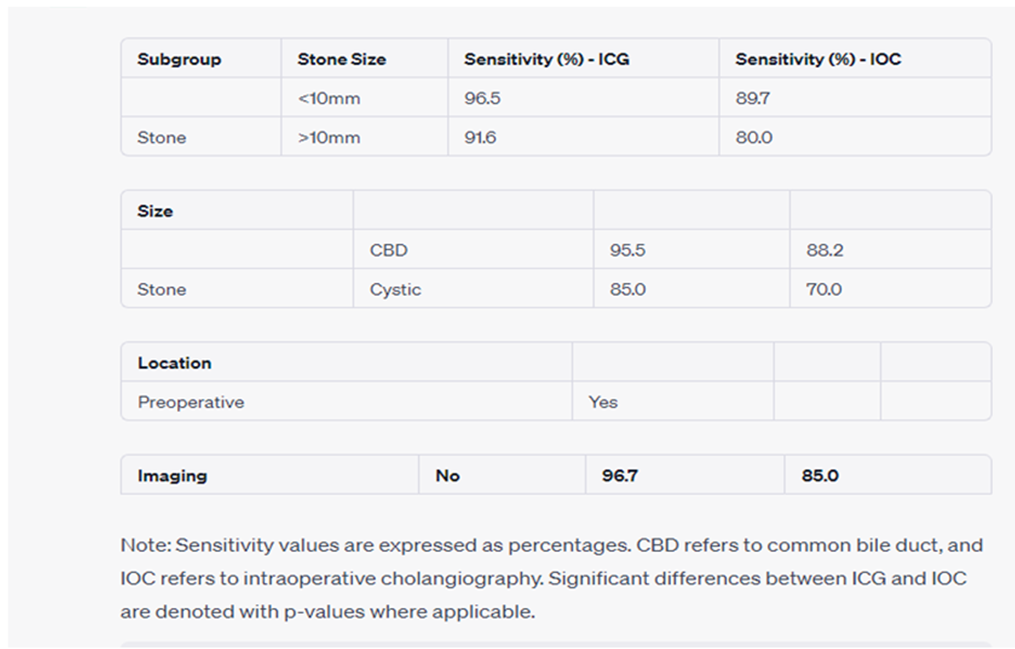Select the 89.7 IOC value

point(753,98)
